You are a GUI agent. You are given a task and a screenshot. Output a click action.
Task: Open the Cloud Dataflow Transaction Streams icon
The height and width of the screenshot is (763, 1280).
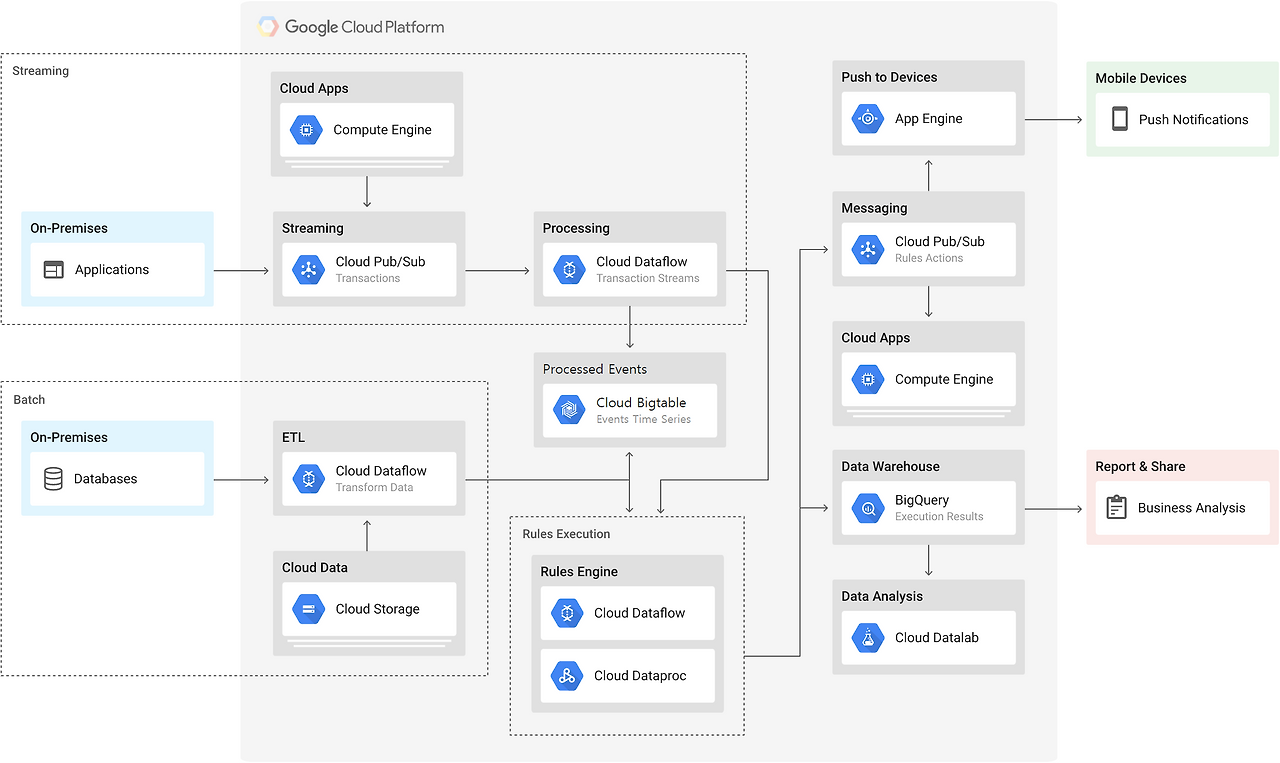568,269
